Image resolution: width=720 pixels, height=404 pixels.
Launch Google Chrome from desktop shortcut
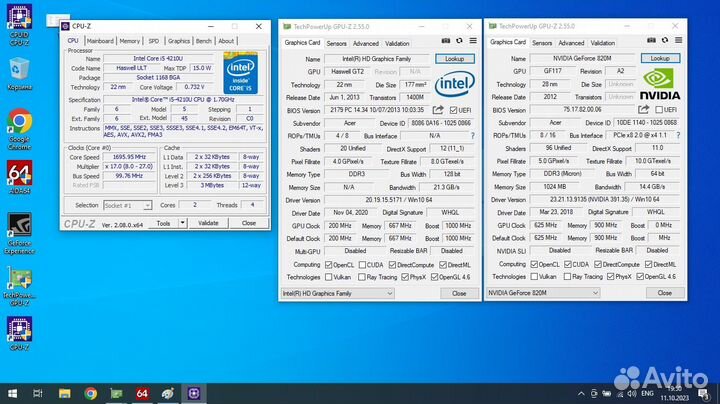point(19,129)
